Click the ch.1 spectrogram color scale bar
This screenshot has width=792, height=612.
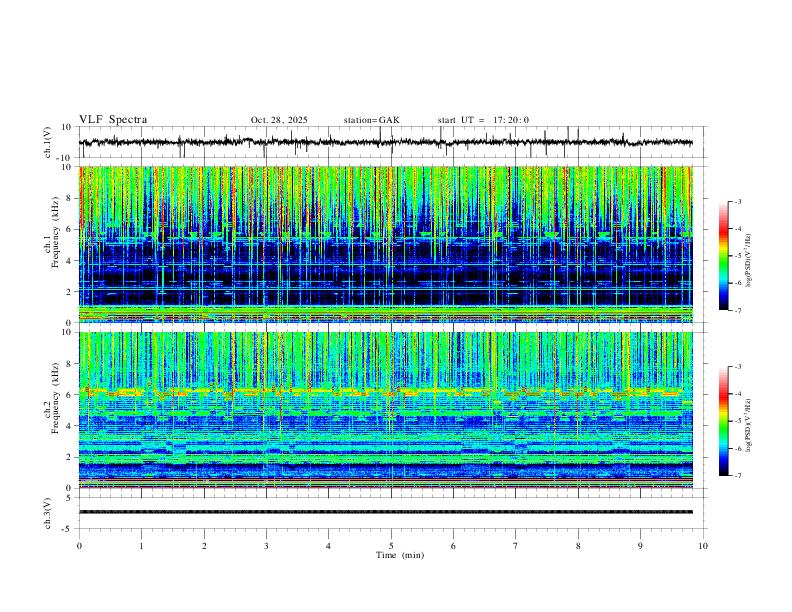[724, 255]
